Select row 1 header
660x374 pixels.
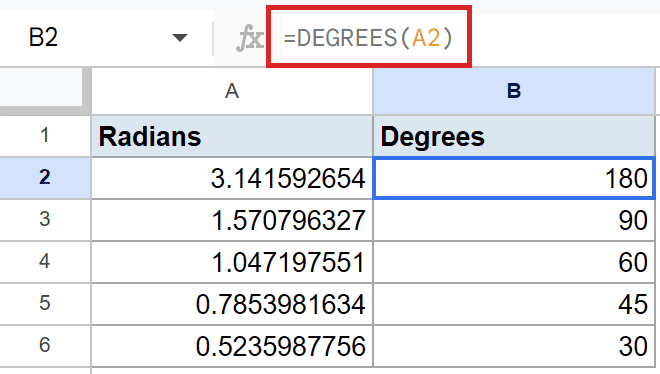(x=45, y=136)
